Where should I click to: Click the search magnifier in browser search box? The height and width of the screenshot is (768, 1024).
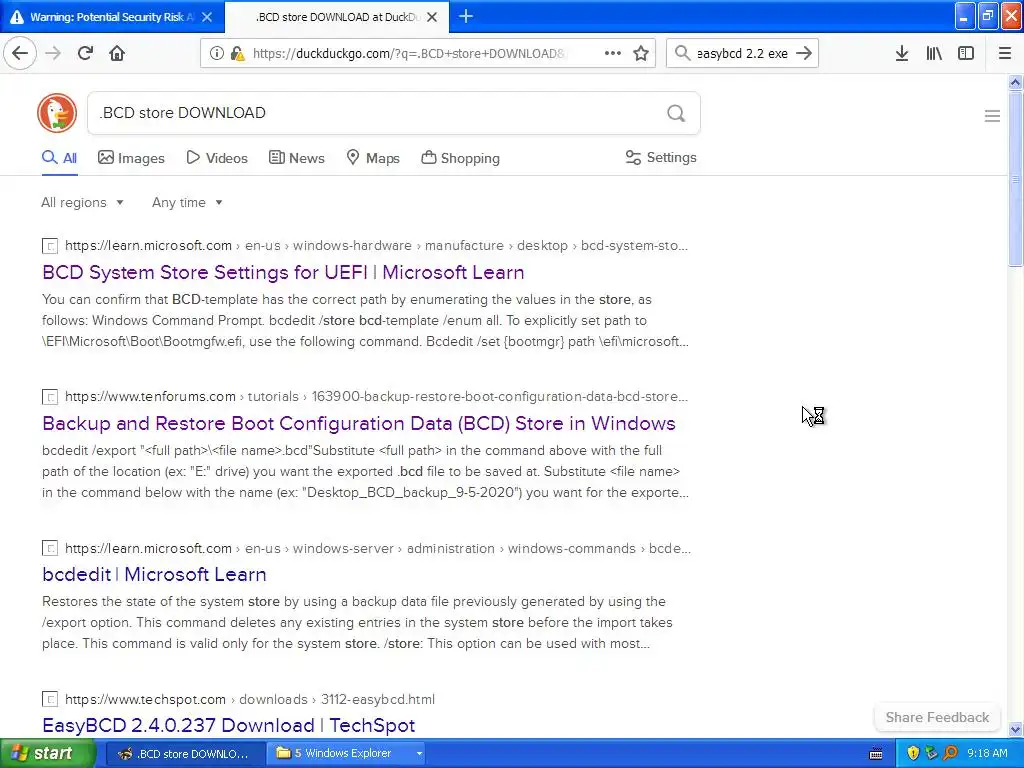[x=682, y=54]
